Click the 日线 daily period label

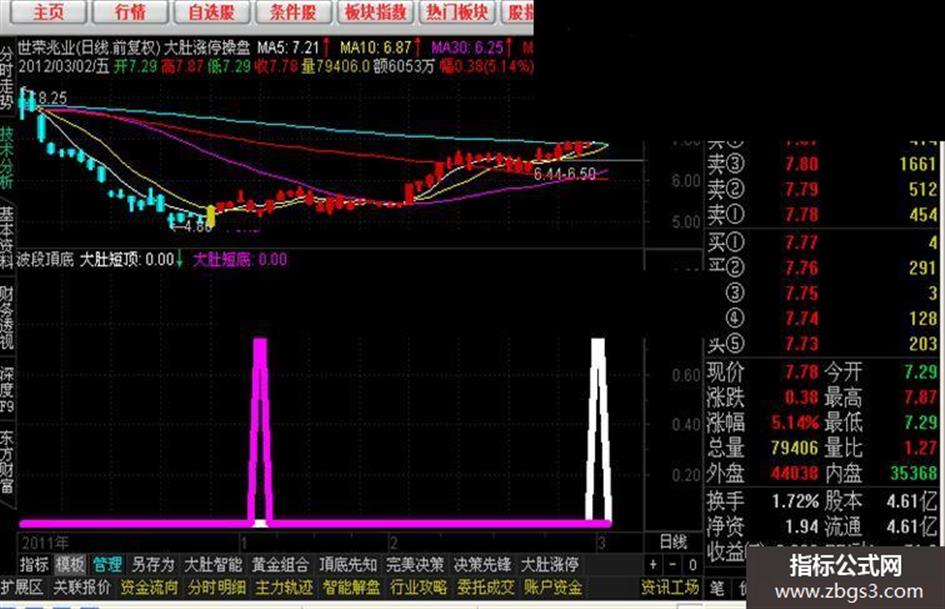click(x=673, y=542)
